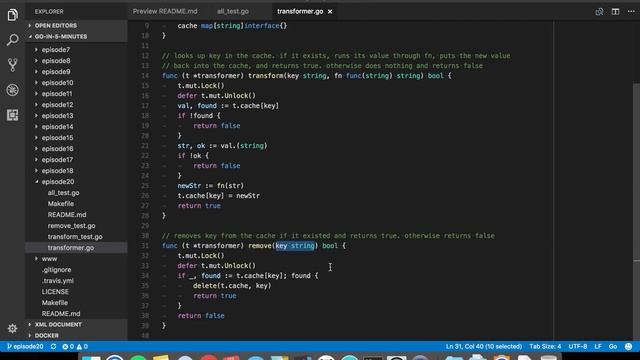The height and width of the screenshot is (360, 640).
Task: Click the line 31 func remove declaration
Action: (253, 246)
